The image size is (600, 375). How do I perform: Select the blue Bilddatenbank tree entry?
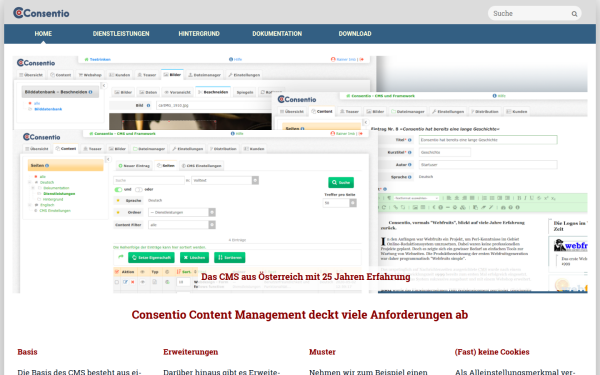pyautogui.click(x=48, y=109)
